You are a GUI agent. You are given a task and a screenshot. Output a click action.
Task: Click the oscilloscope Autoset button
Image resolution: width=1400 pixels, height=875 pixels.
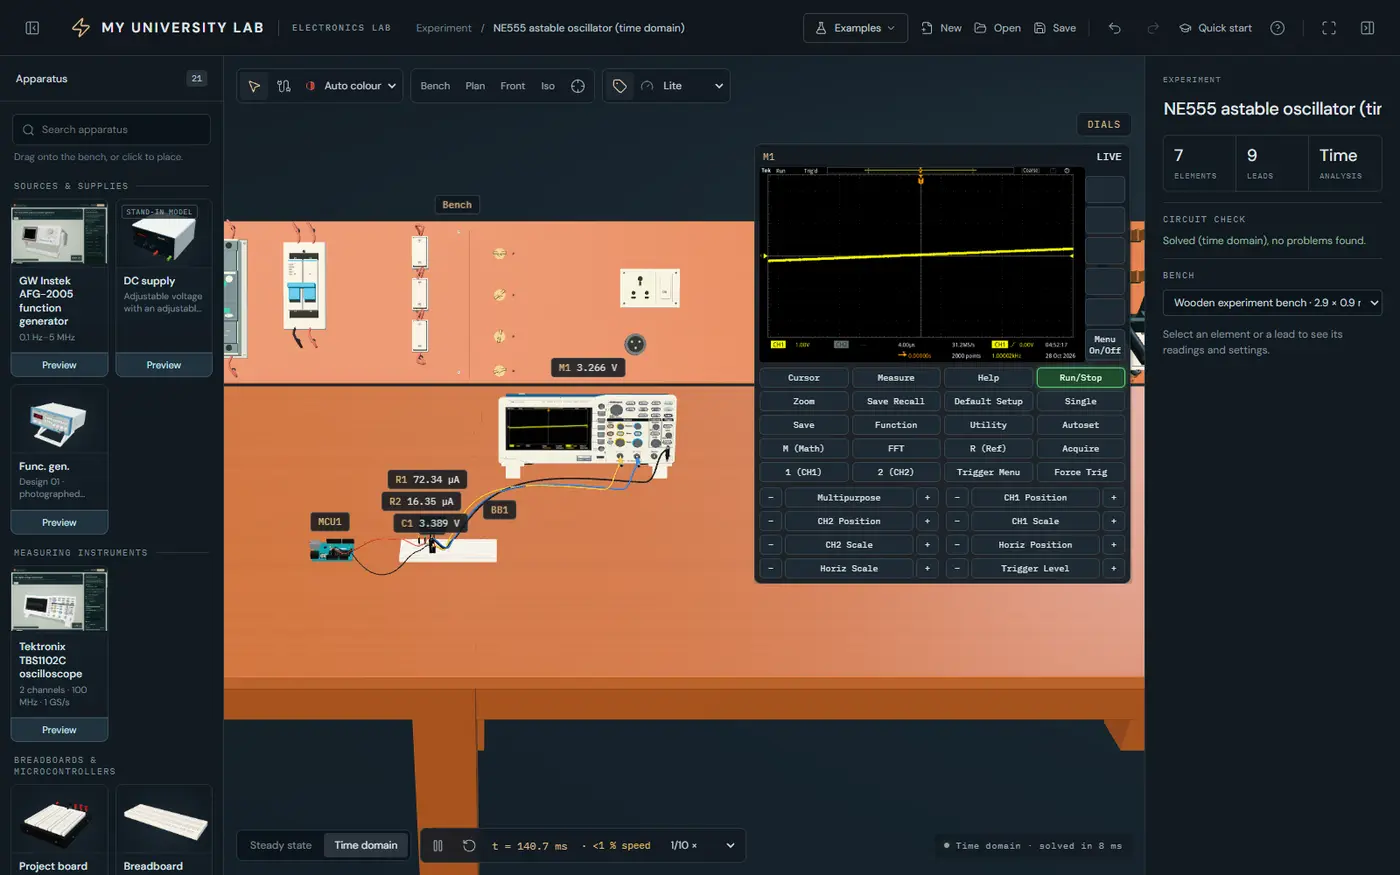[x=1081, y=425]
